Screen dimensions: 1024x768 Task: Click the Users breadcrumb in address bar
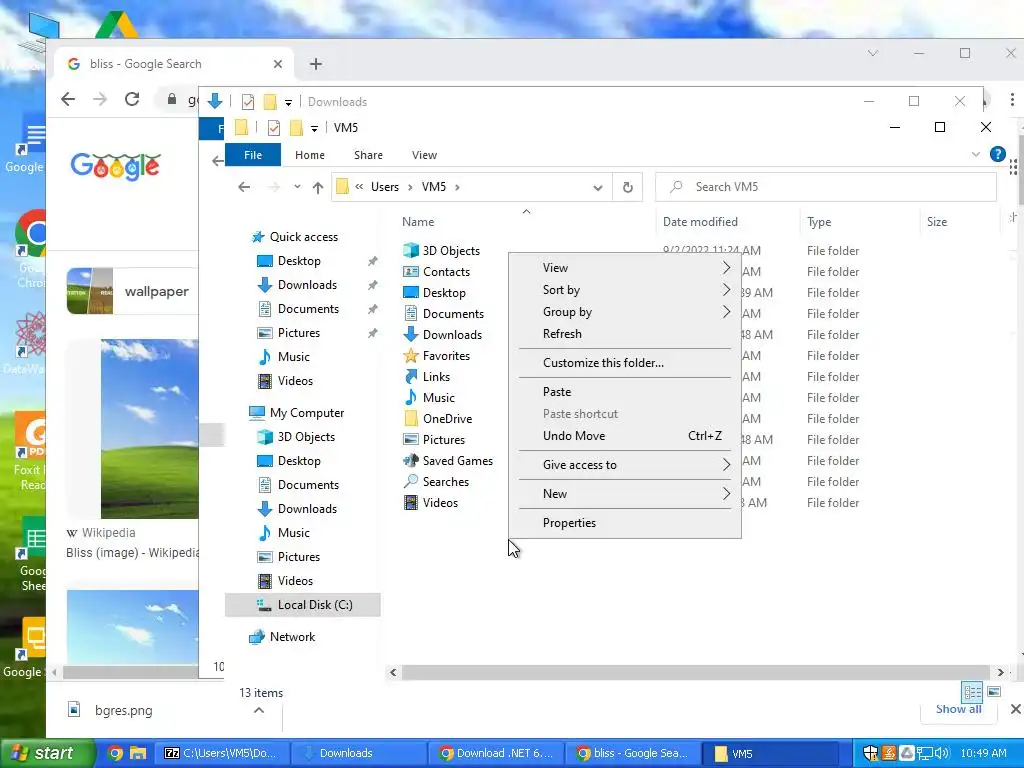tap(385, 187)
